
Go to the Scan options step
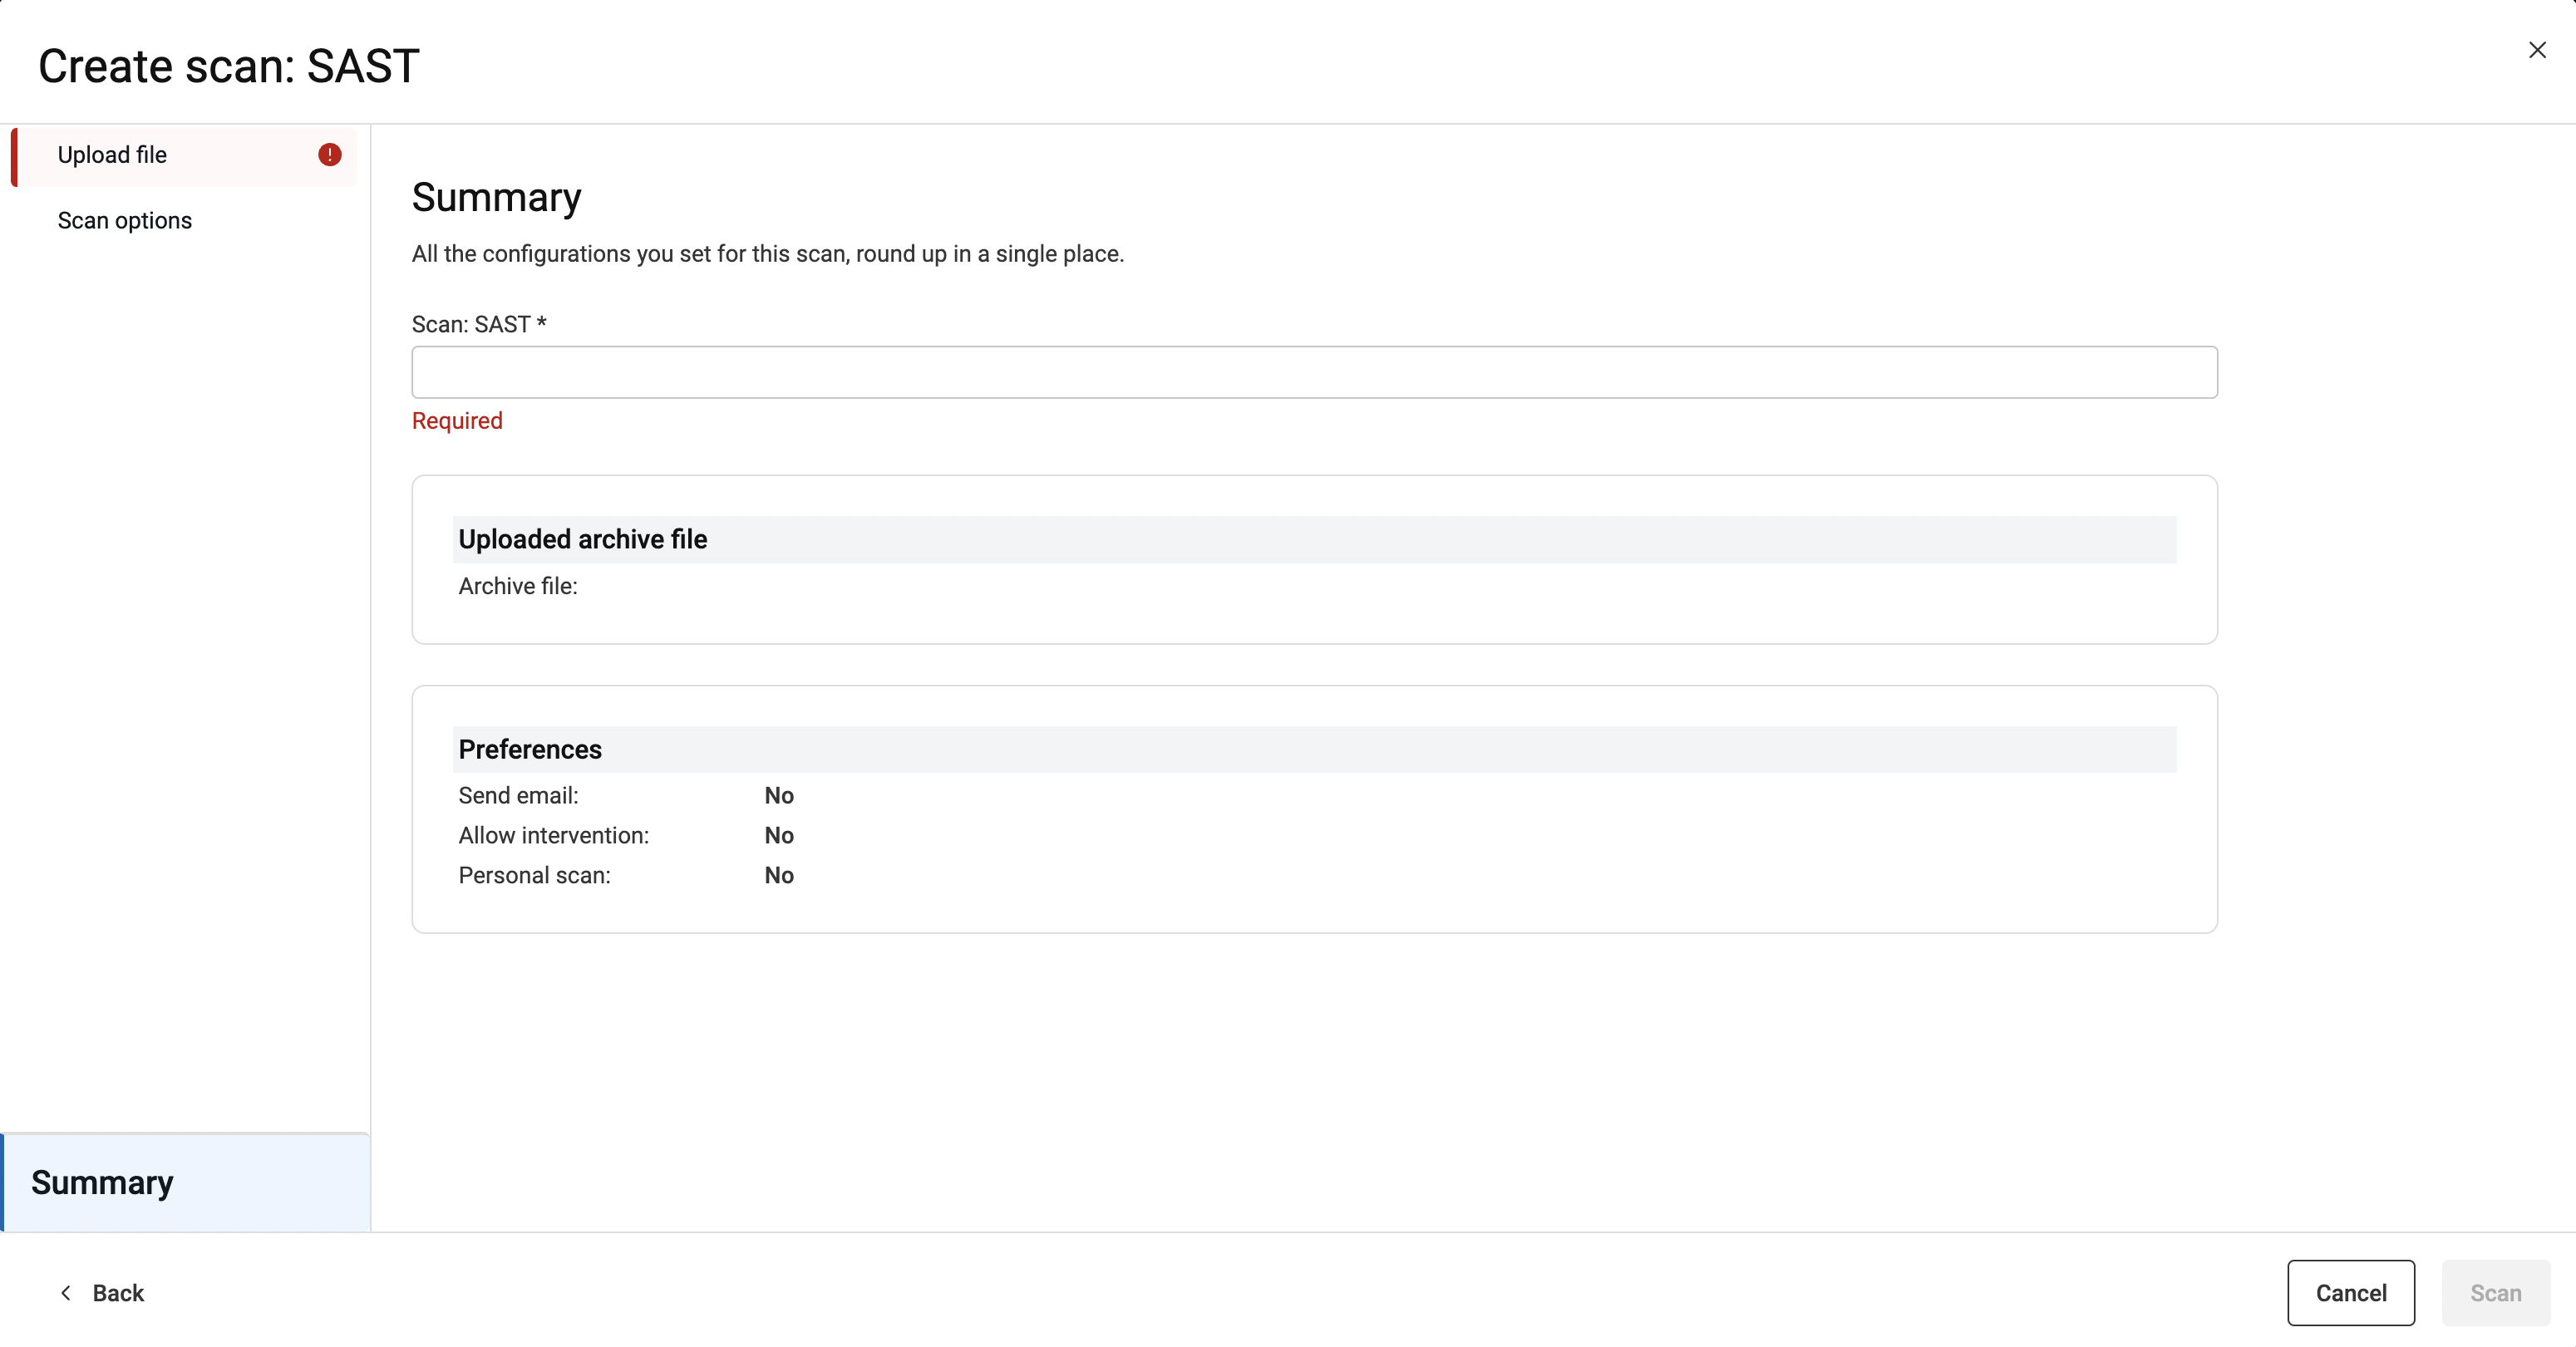coord(125,221)
